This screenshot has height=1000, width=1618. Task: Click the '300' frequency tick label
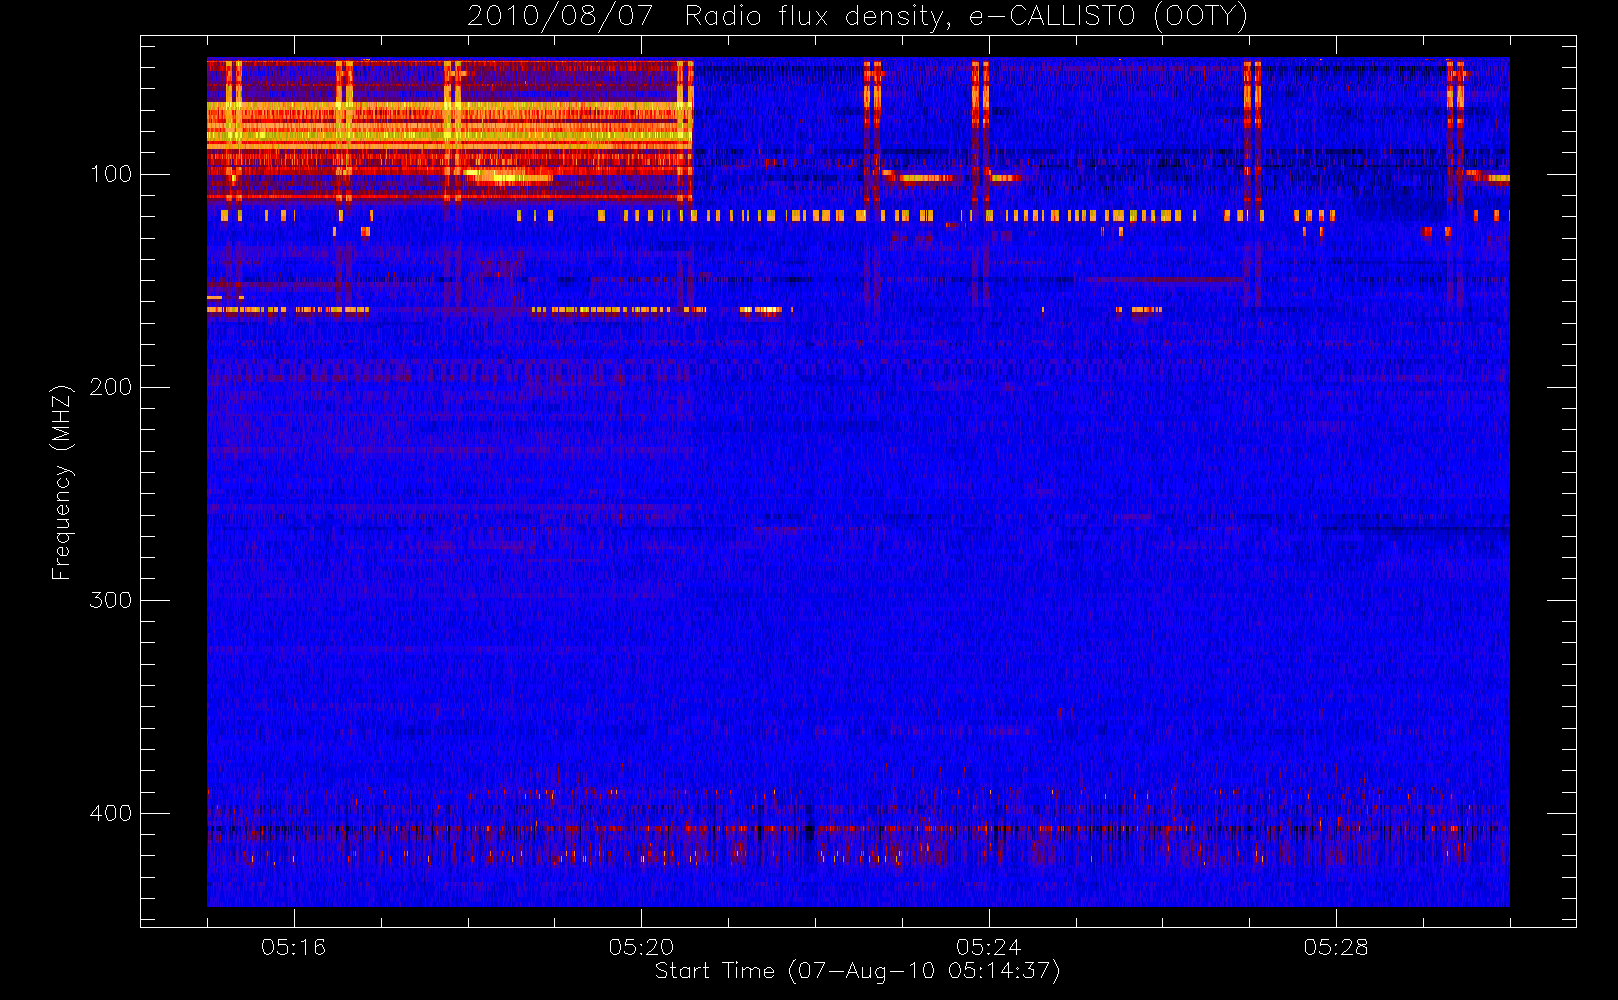click(111, 600)
